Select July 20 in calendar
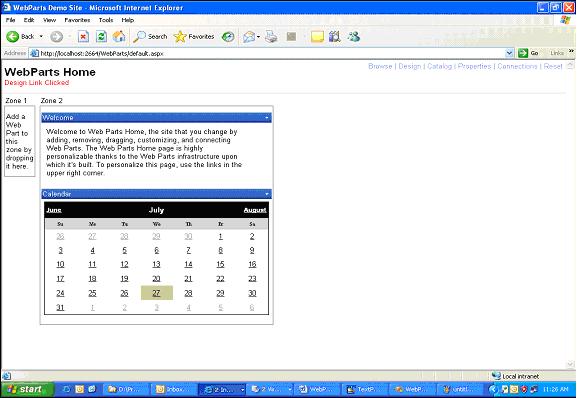This screenshot has width=577, height=398. (156, 279)
